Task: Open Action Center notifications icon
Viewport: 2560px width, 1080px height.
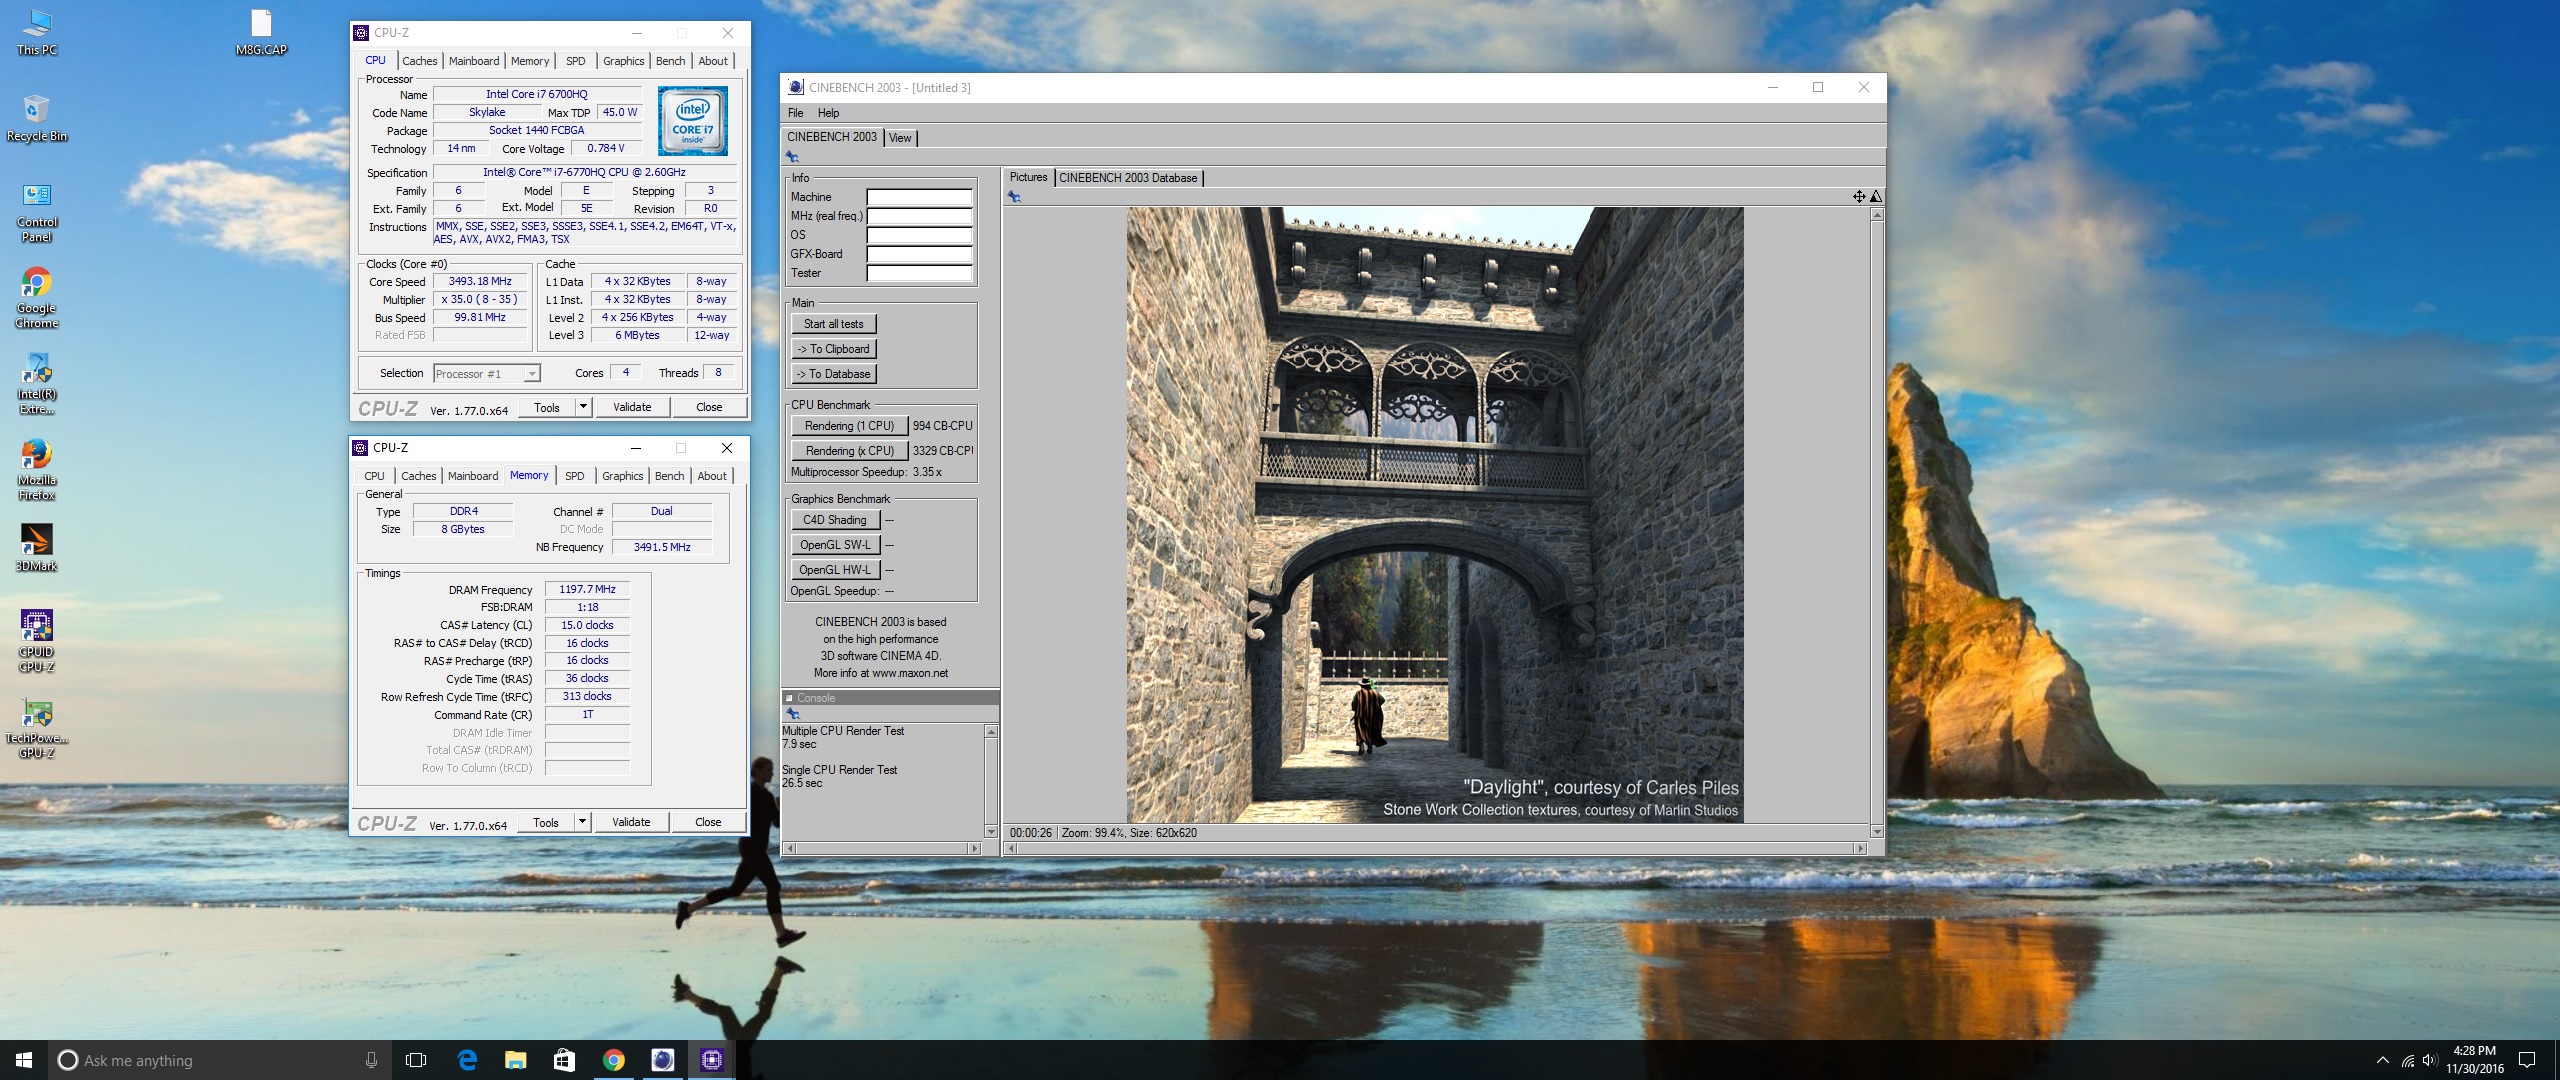Action: click(x=2527, y=1060)
